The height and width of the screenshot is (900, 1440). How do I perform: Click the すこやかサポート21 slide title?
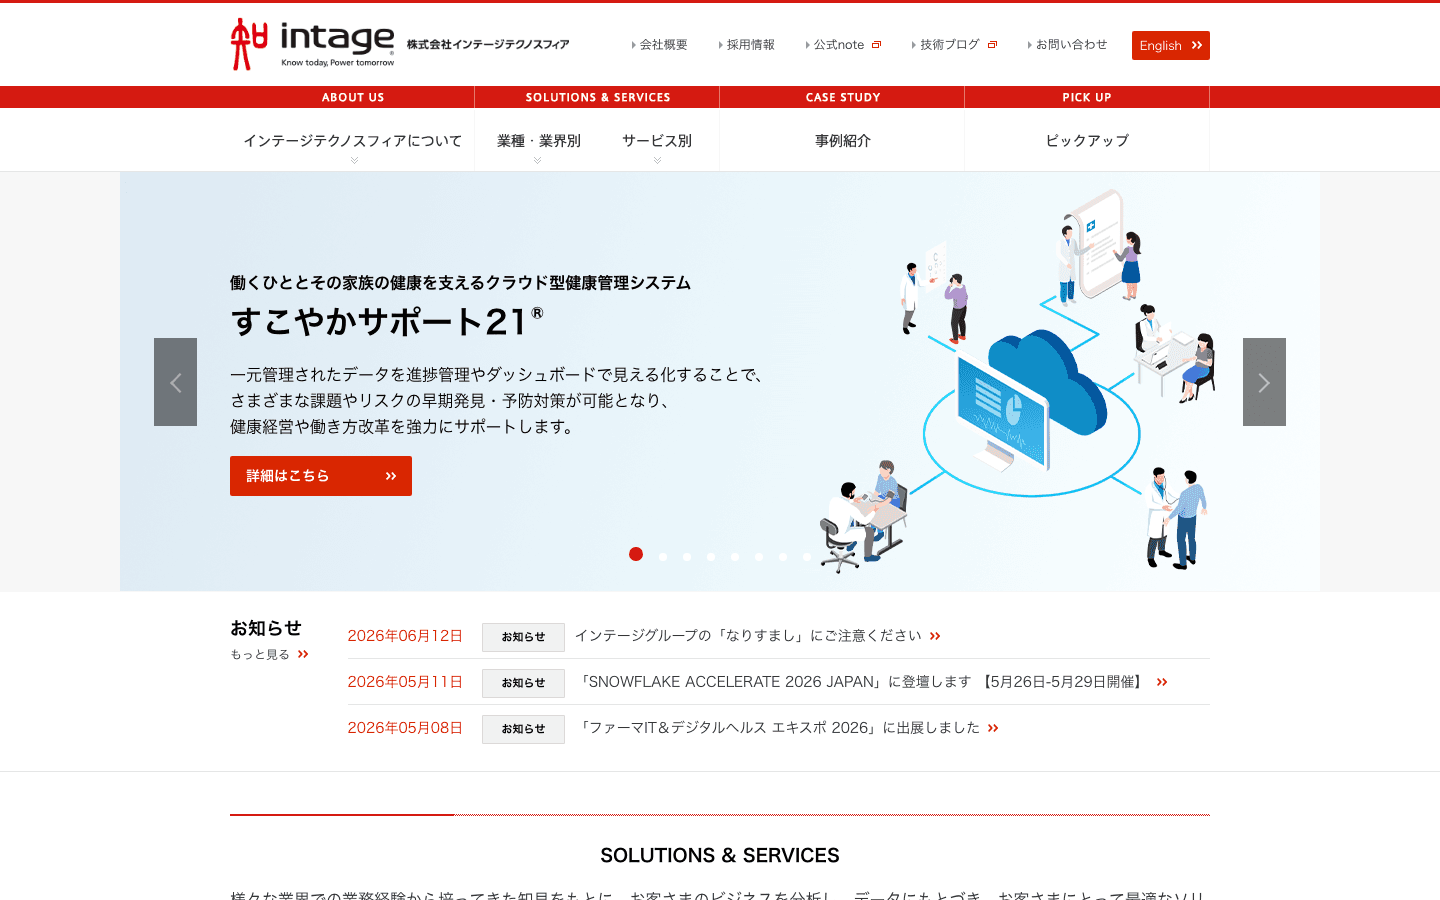388,322
